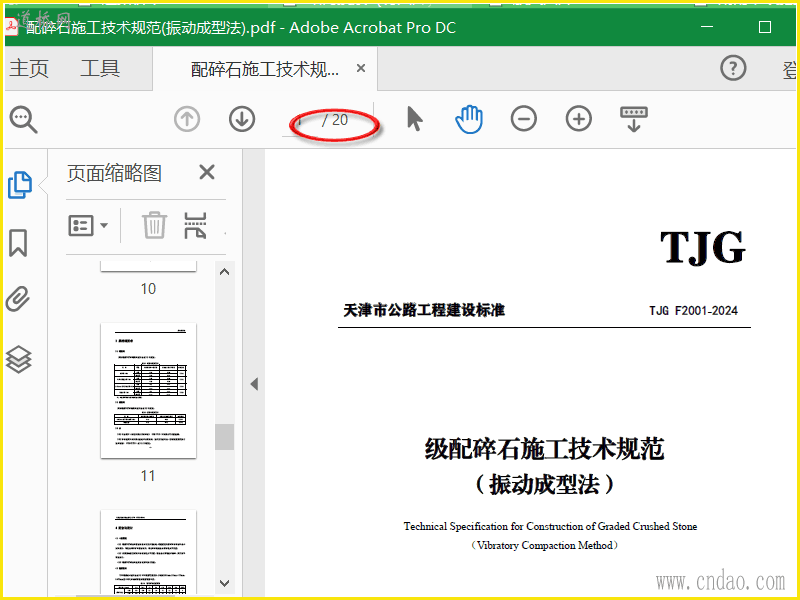Click the standard number TJG F2001-2024
The width and height of the screenshot is (800, 600).
(693, 311)
